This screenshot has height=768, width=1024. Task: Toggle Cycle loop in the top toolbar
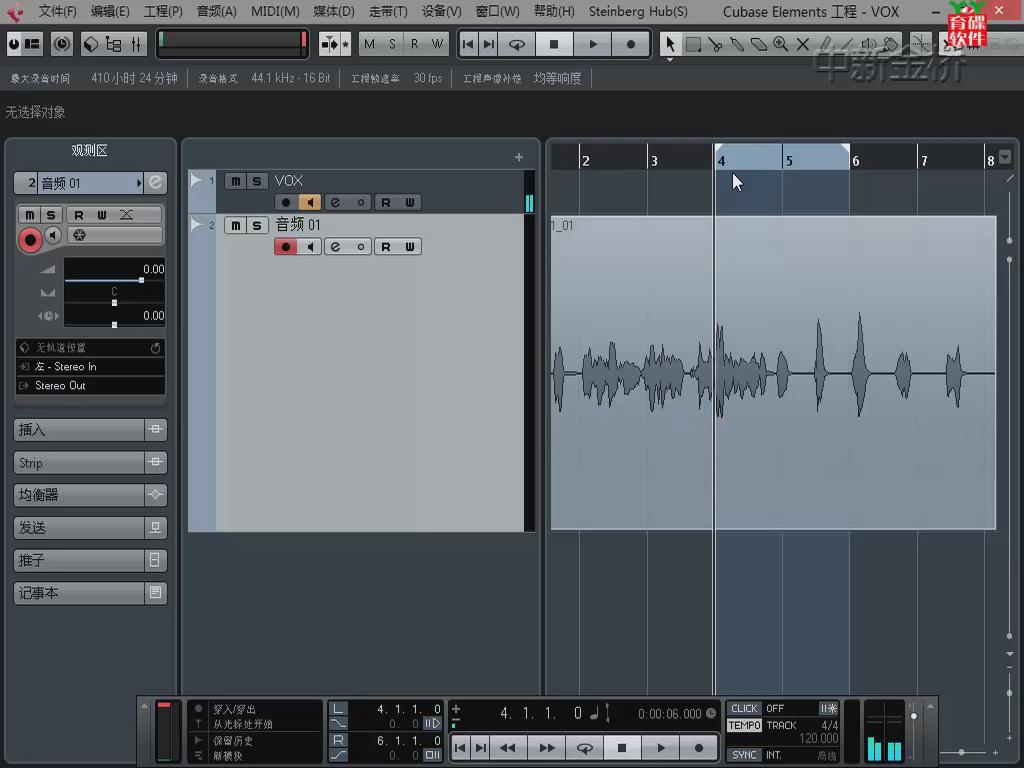coord(517,44)
